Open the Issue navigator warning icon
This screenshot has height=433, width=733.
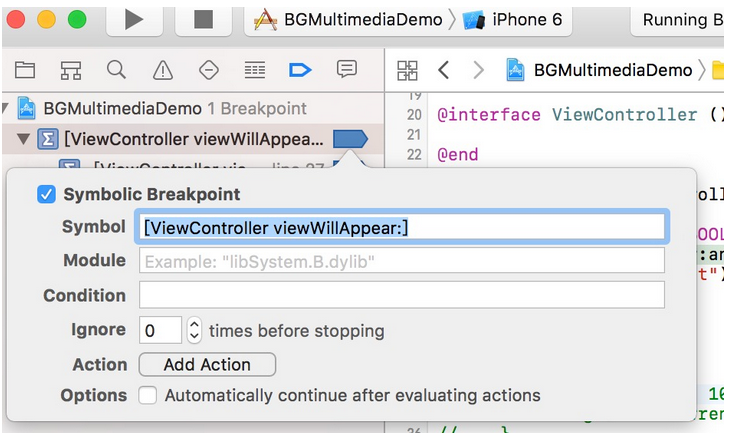click(x=163, y=70)
